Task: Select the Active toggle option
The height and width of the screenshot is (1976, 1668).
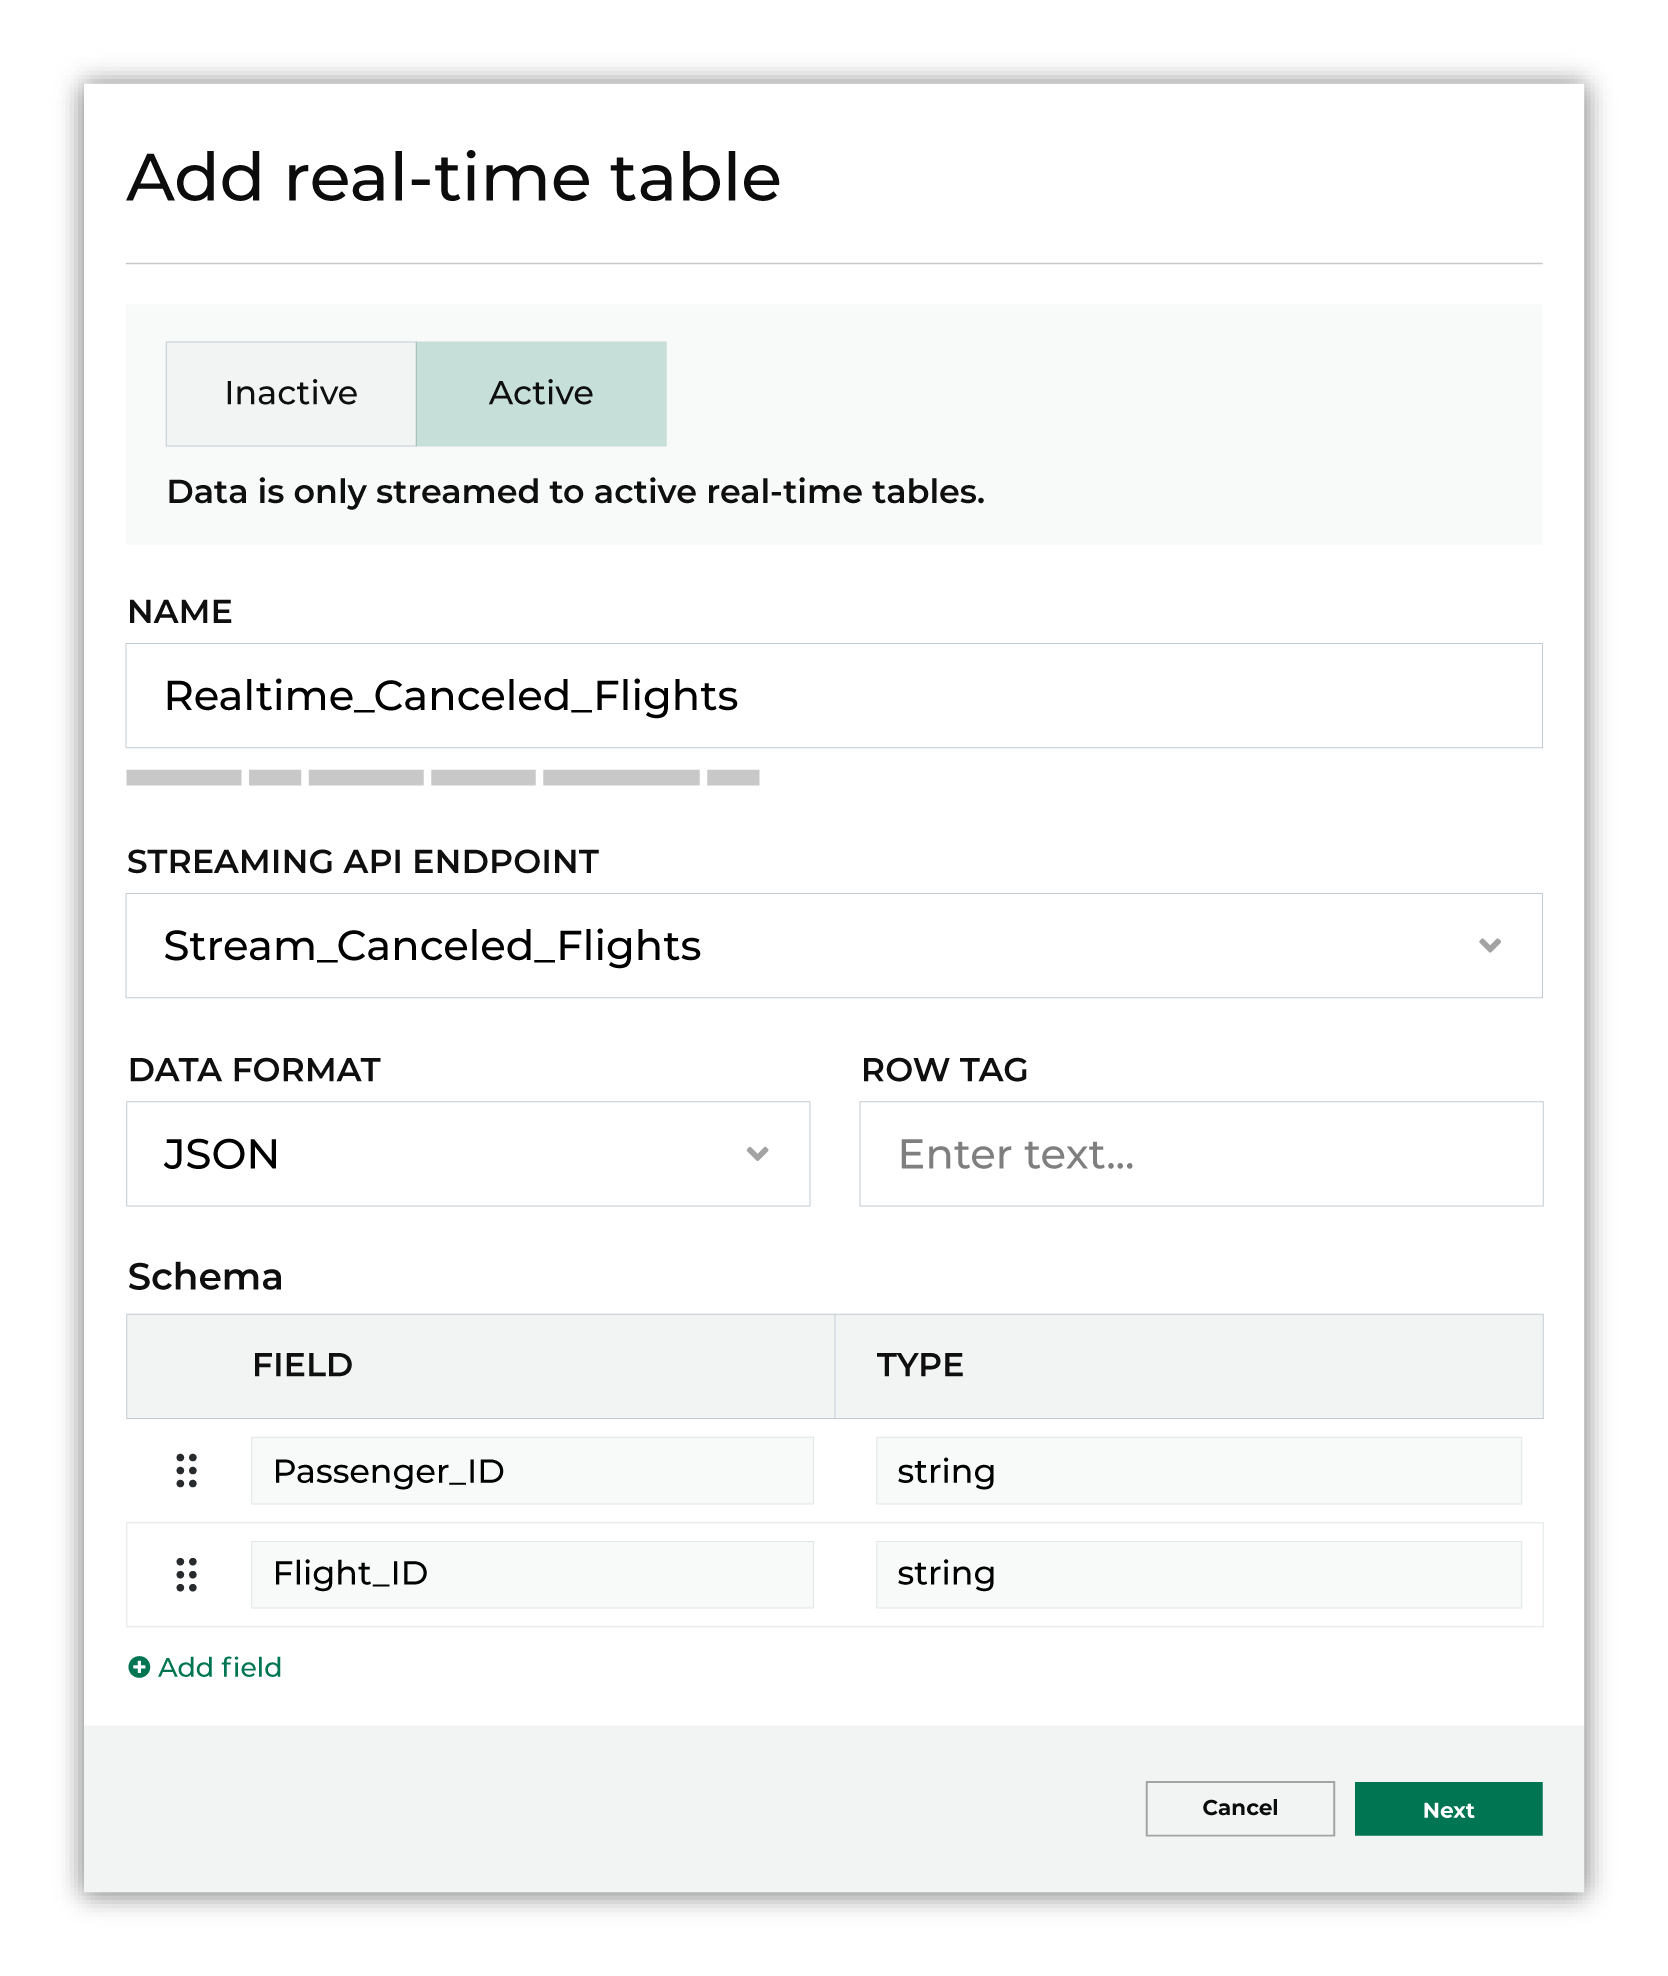Action: (x=541, y=393)
